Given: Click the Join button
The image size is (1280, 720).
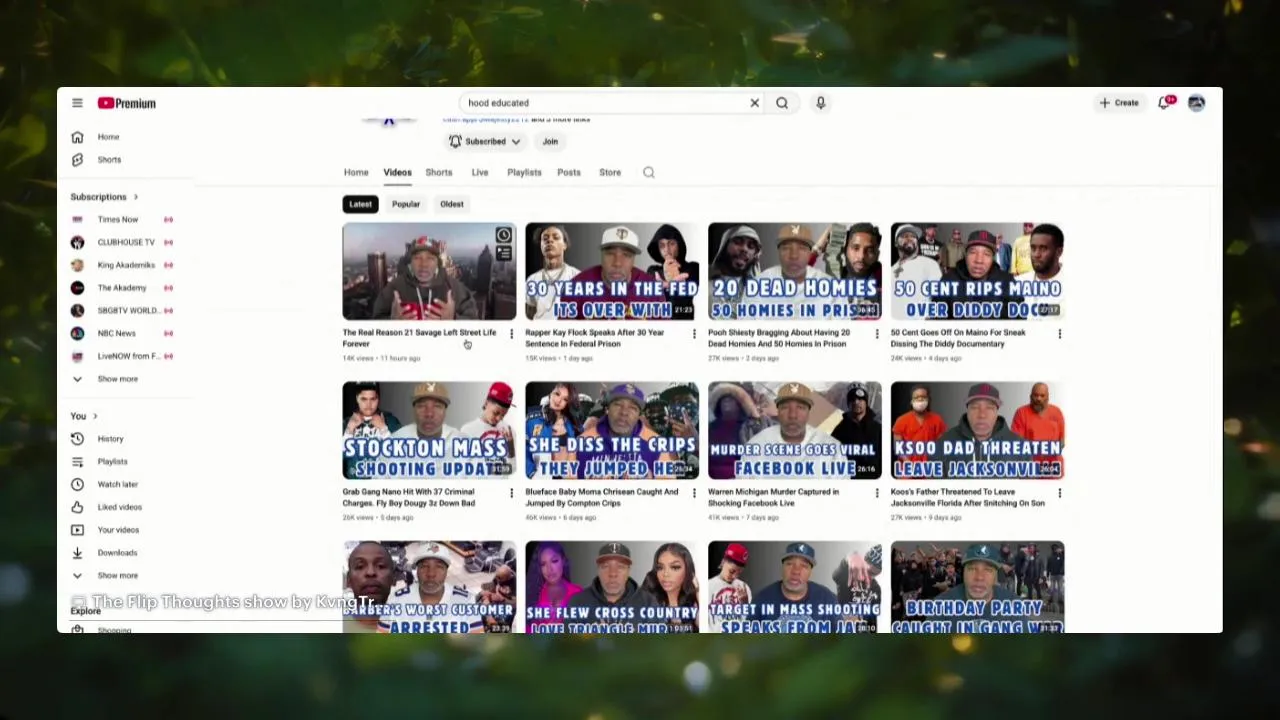Looking at the screenshot, I should coord(550,142).
